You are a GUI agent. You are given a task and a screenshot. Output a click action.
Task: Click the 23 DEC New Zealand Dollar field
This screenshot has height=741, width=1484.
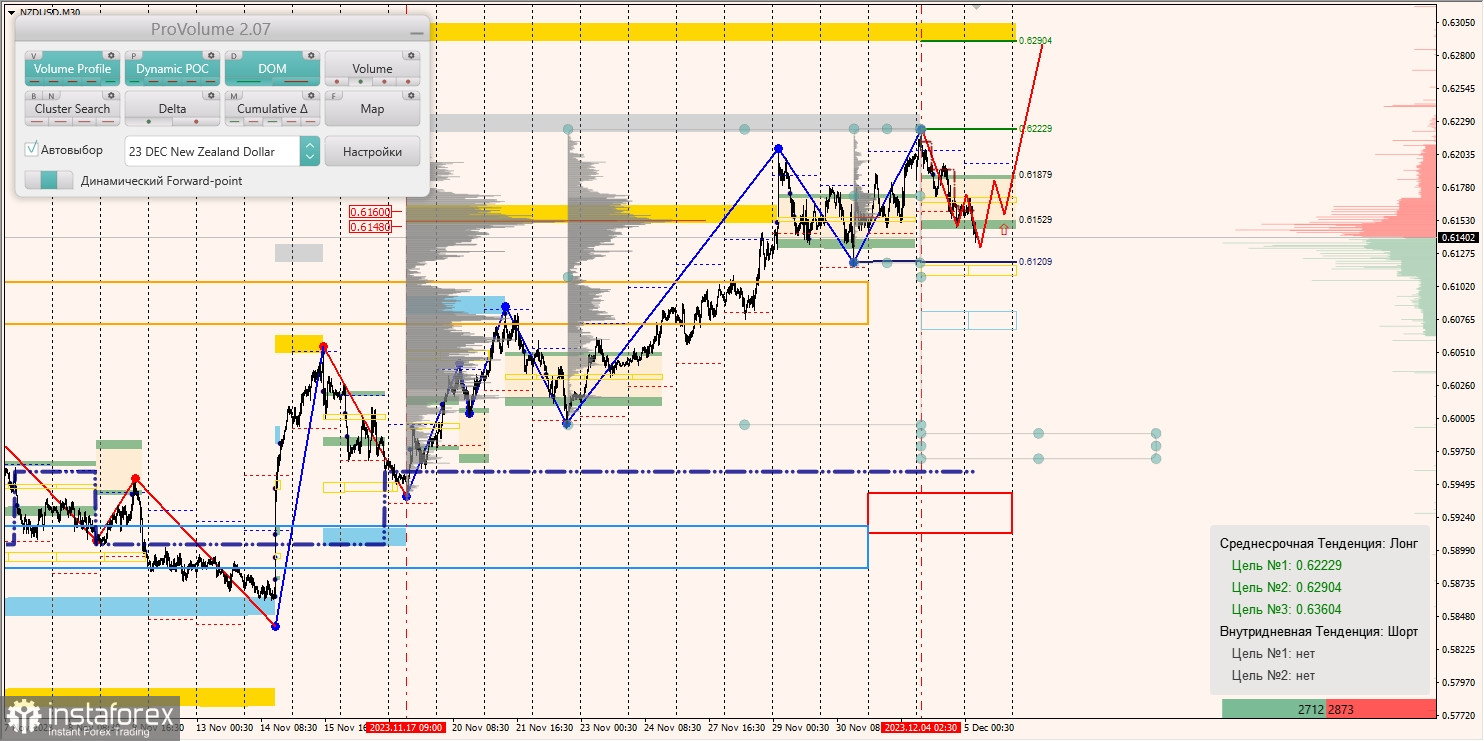pos(212,151)
